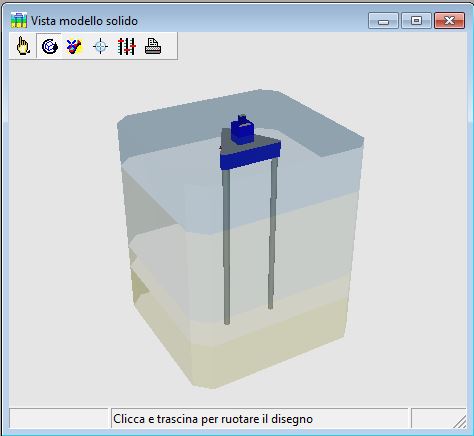Close the Vista modello solido window
Image resolution: width=474 pixels, height=436 pixels.
pos(449,21)
